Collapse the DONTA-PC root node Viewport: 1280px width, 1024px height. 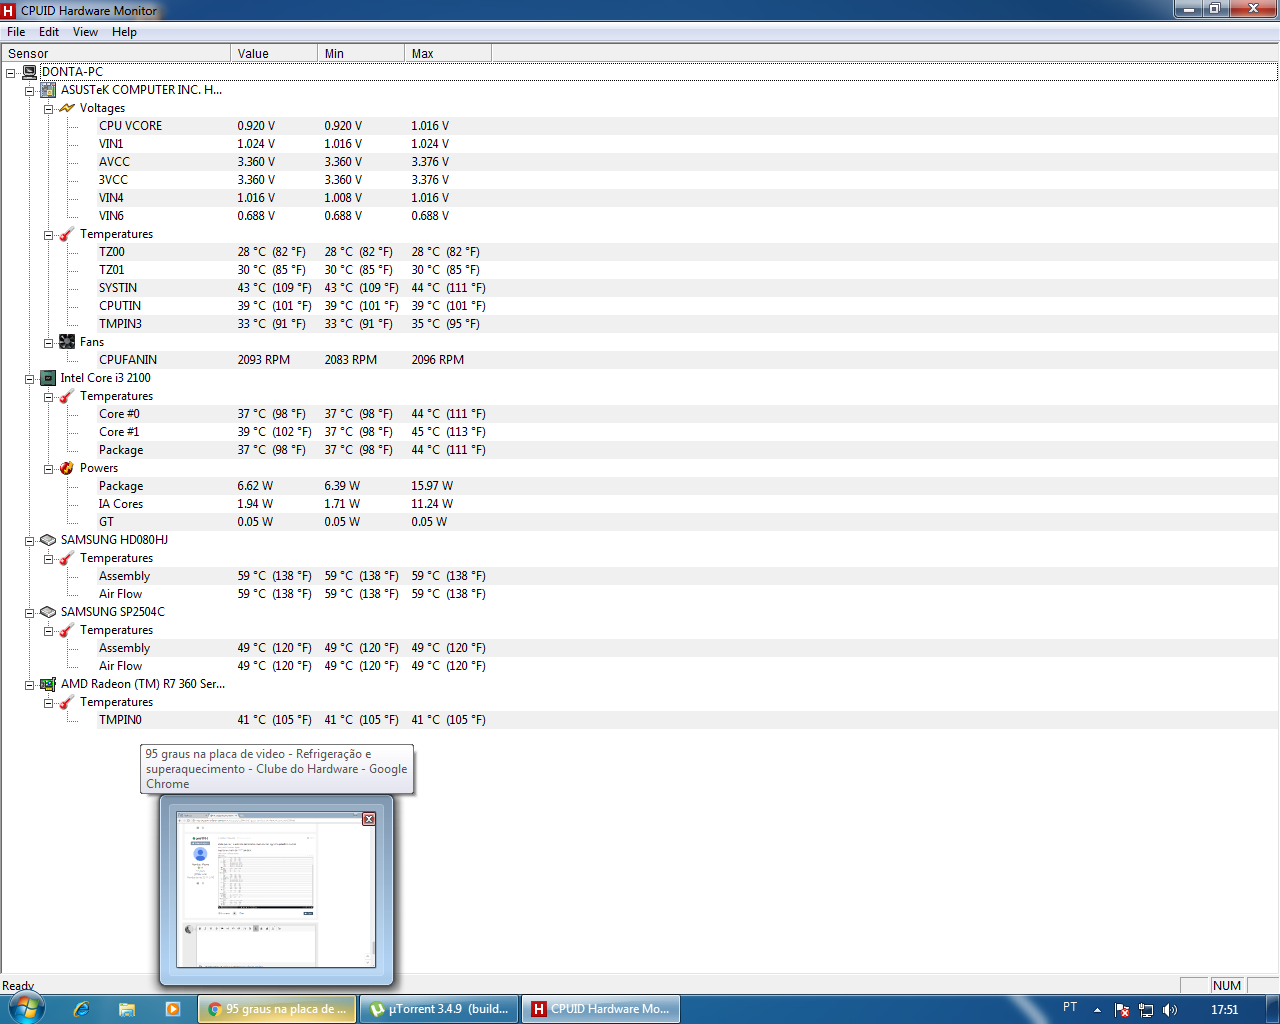coord(10,73)
